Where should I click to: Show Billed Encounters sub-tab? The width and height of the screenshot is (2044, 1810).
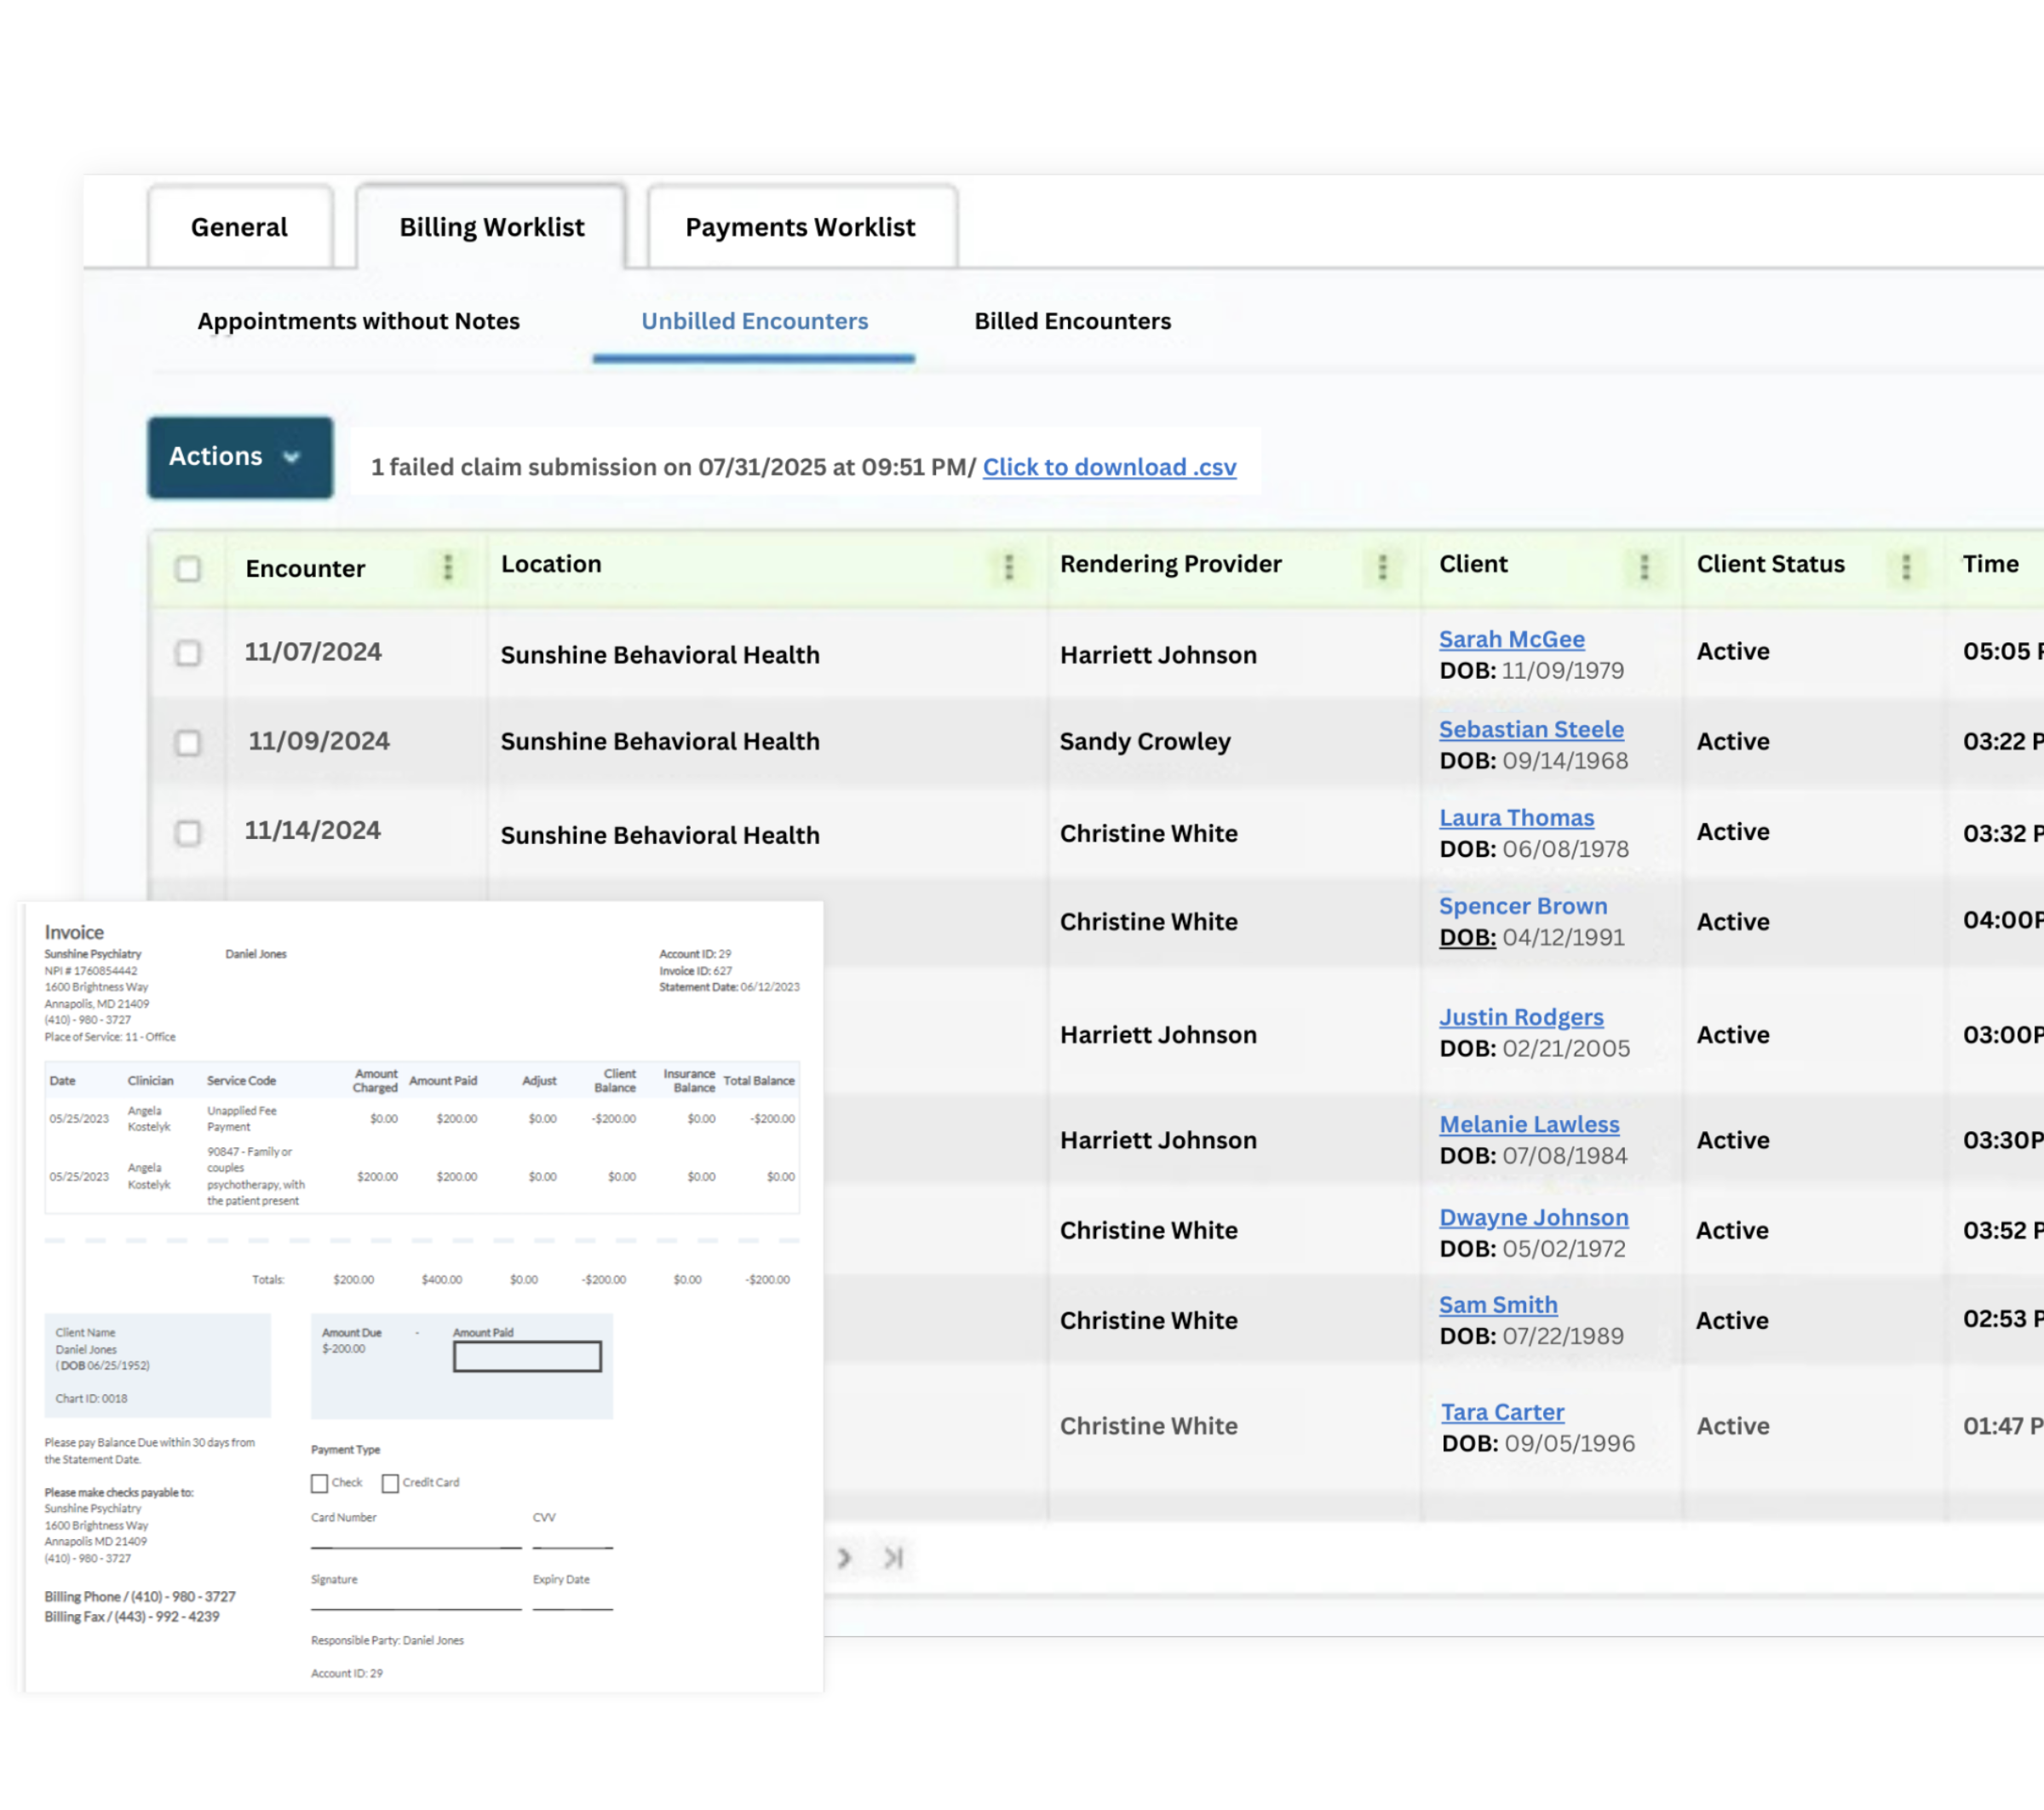pos(1072,321)
